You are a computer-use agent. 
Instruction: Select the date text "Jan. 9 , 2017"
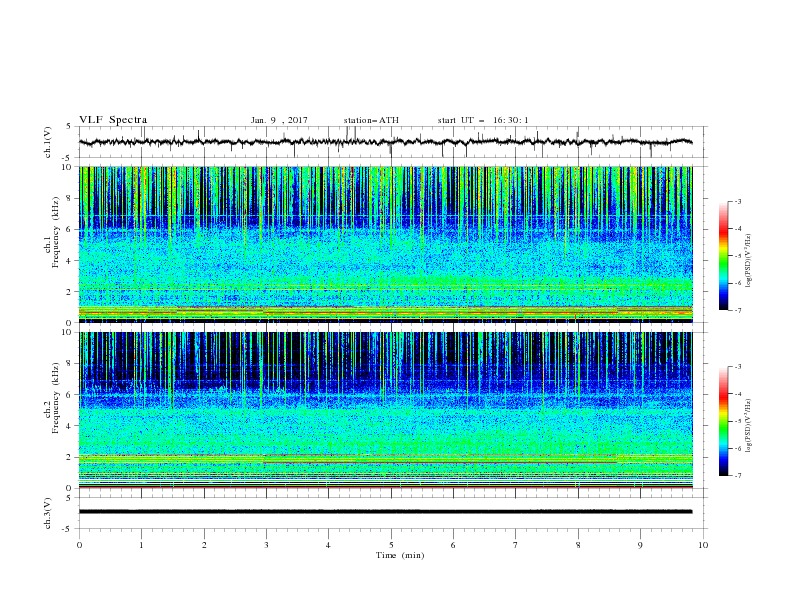[x=279, y=120]
